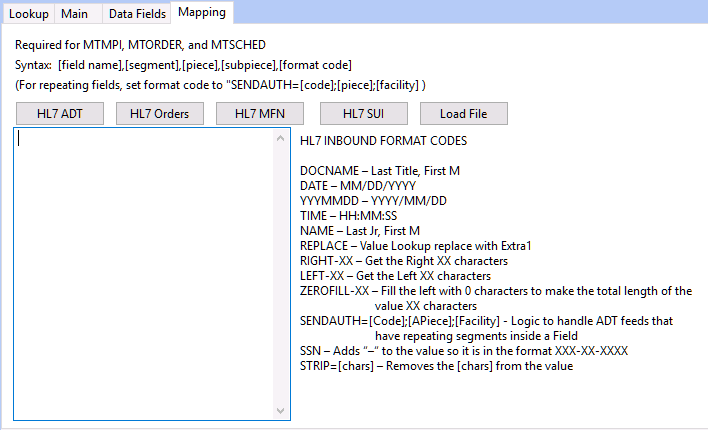Click the 'DOCNAME – Last Title, First M' line
708x430 pixels.
pos(380,171)
